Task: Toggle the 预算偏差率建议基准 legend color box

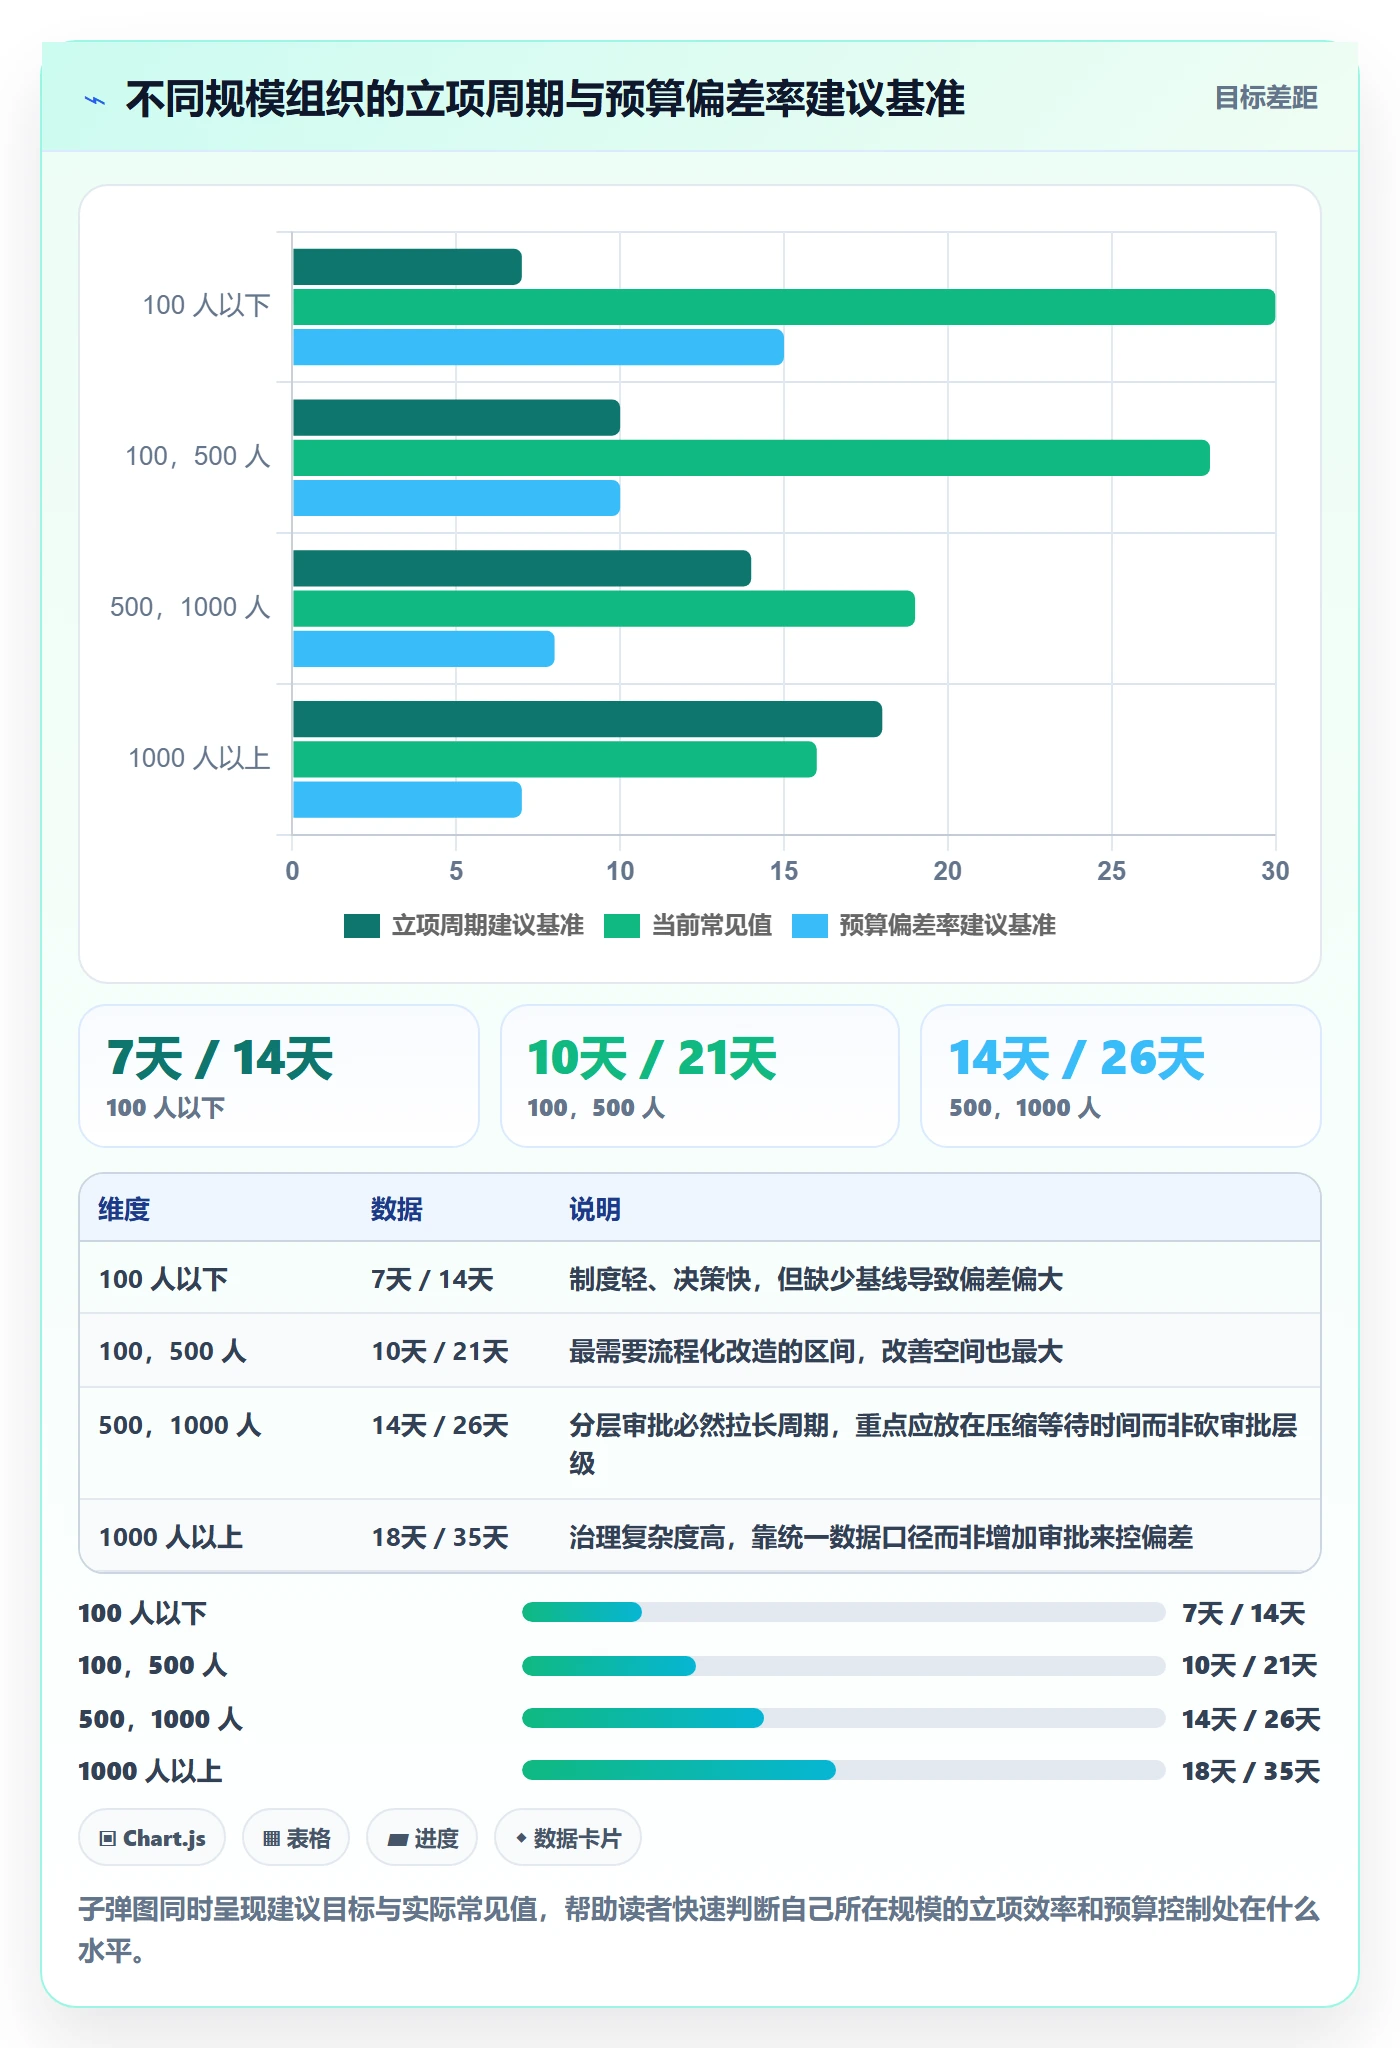Action: pyautogui.click(x=810, y=926)
